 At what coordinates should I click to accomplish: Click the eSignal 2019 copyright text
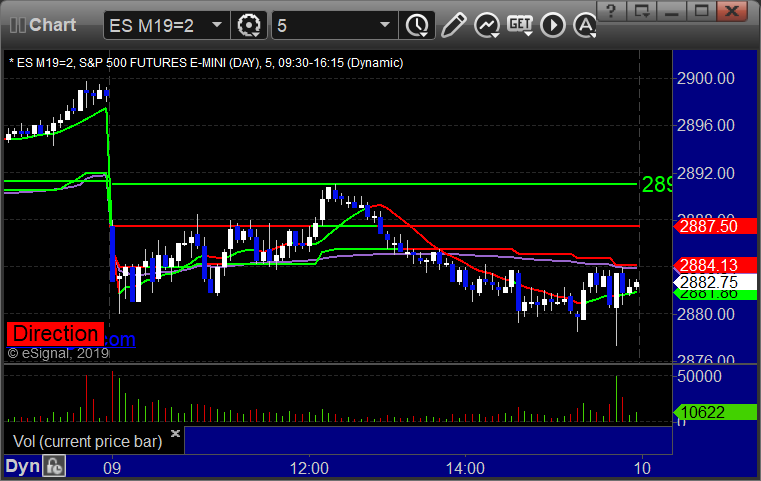coord(58,353)
